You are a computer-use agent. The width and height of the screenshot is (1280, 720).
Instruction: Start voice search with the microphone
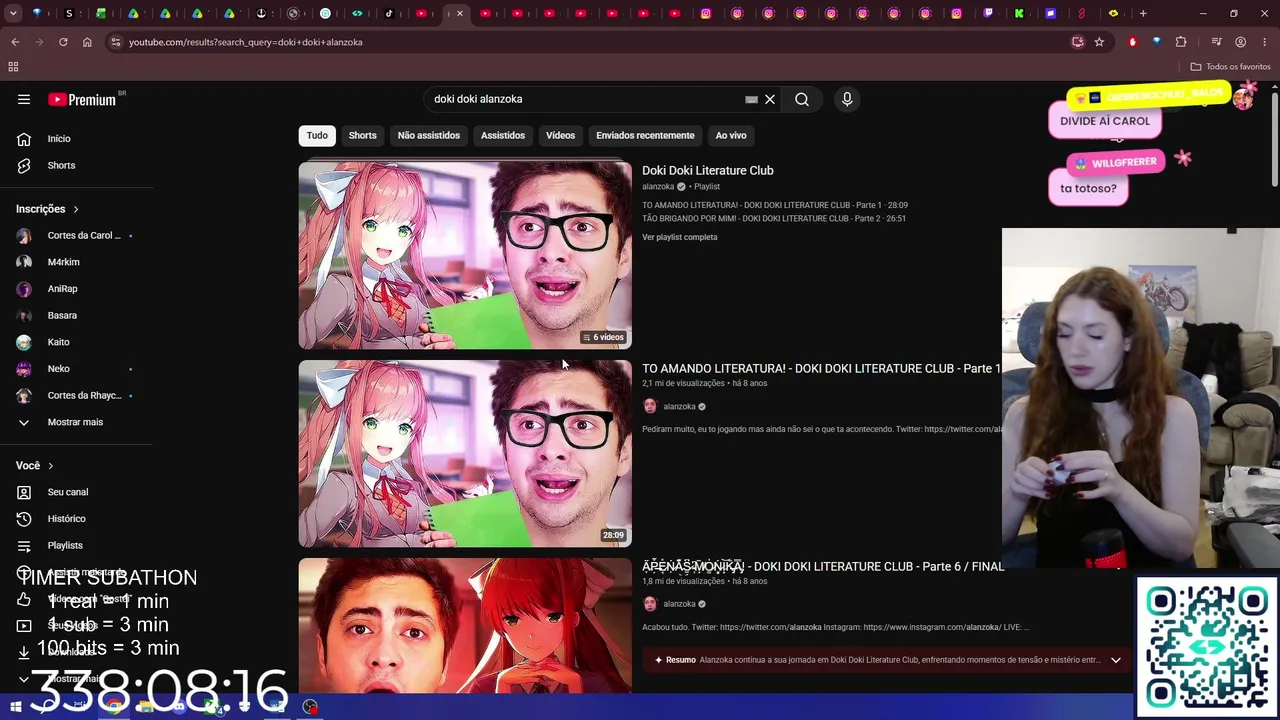tap(847, 99)
